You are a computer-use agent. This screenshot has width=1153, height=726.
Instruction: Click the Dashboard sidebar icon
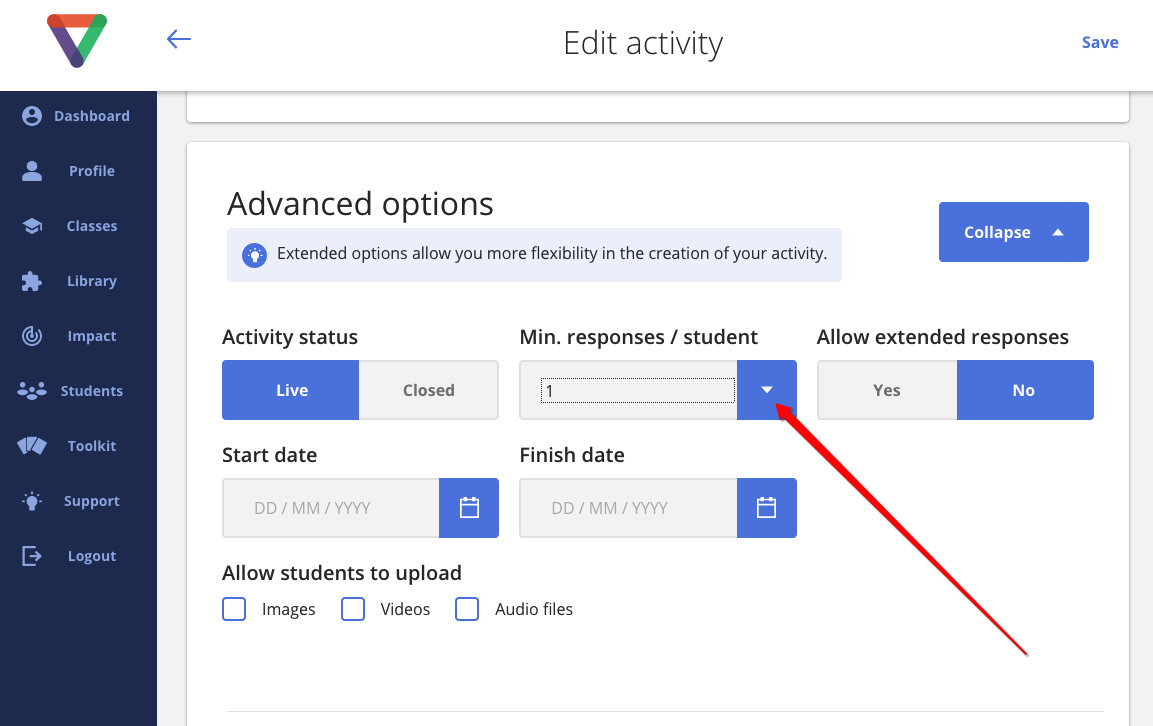coord(32,116)
